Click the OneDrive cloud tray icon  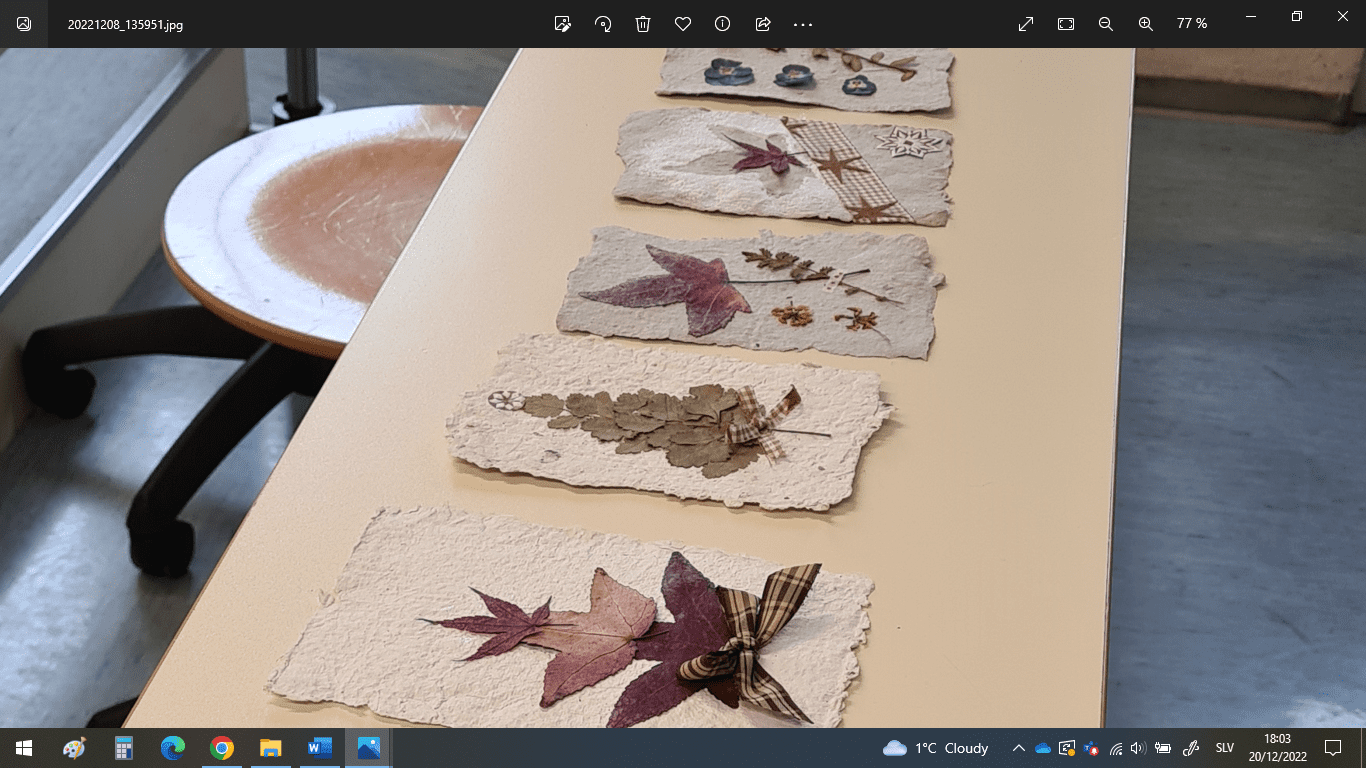(x=1043, y=748)
